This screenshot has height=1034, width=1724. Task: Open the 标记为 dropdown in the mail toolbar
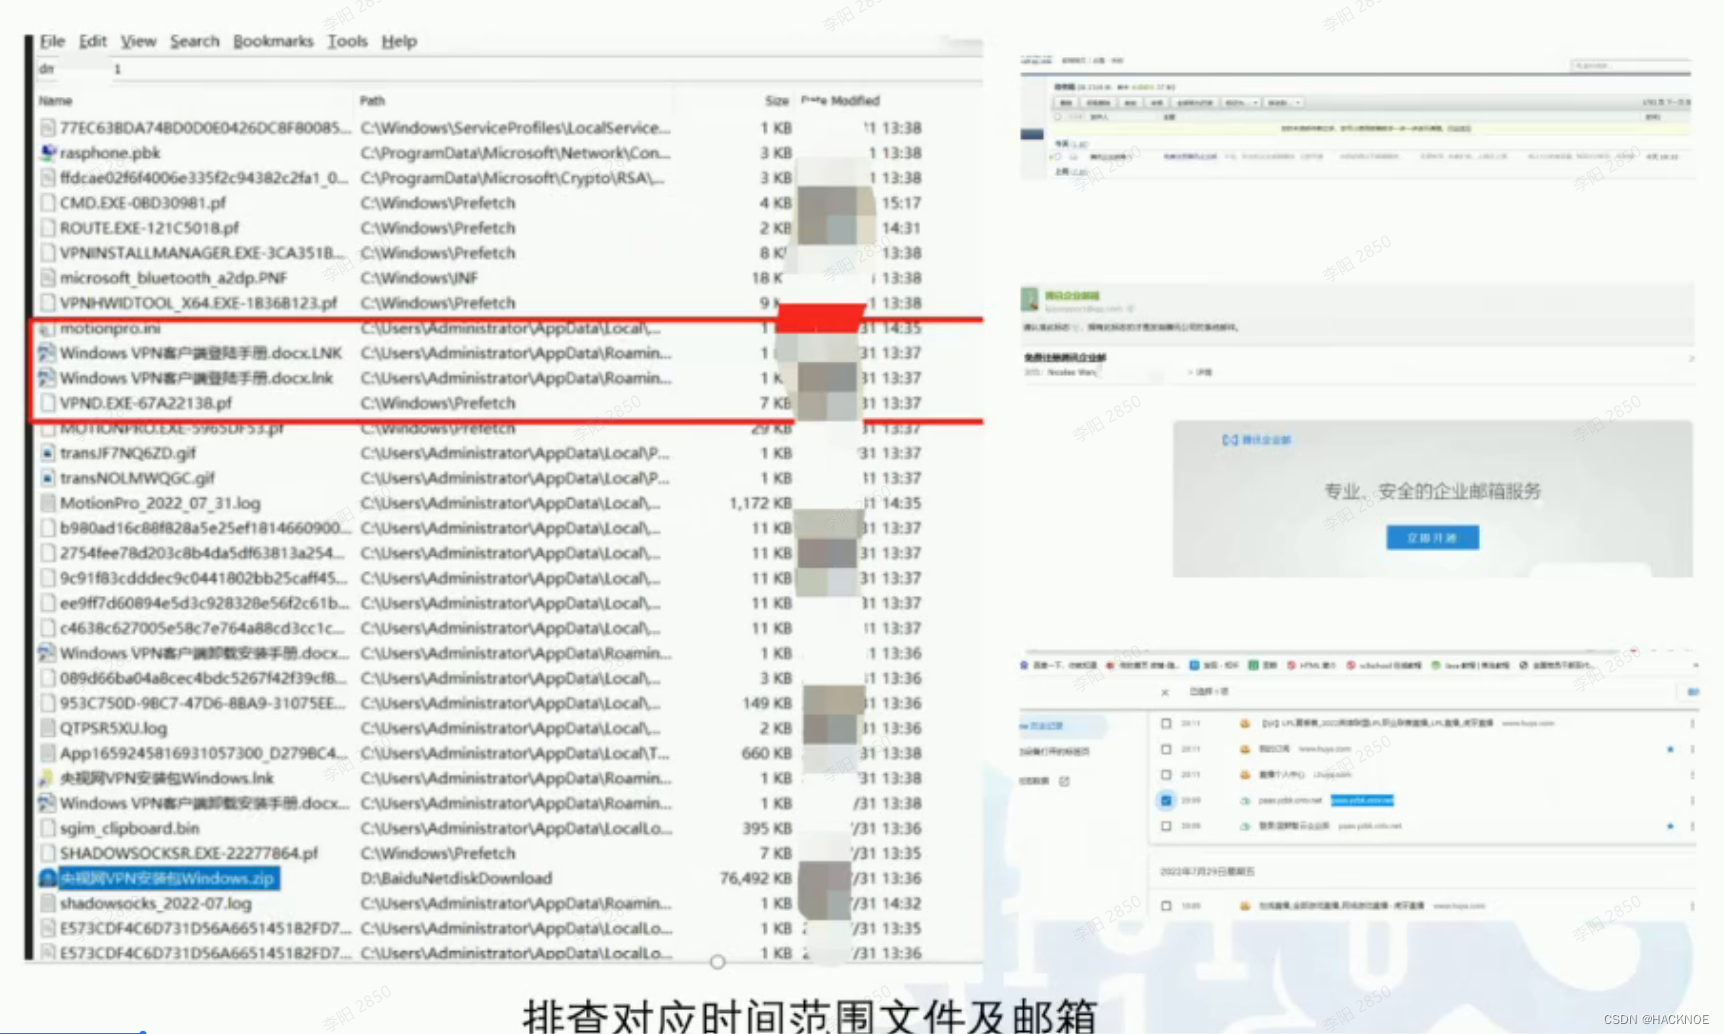pyautogui.click(x=1242, y=102)
